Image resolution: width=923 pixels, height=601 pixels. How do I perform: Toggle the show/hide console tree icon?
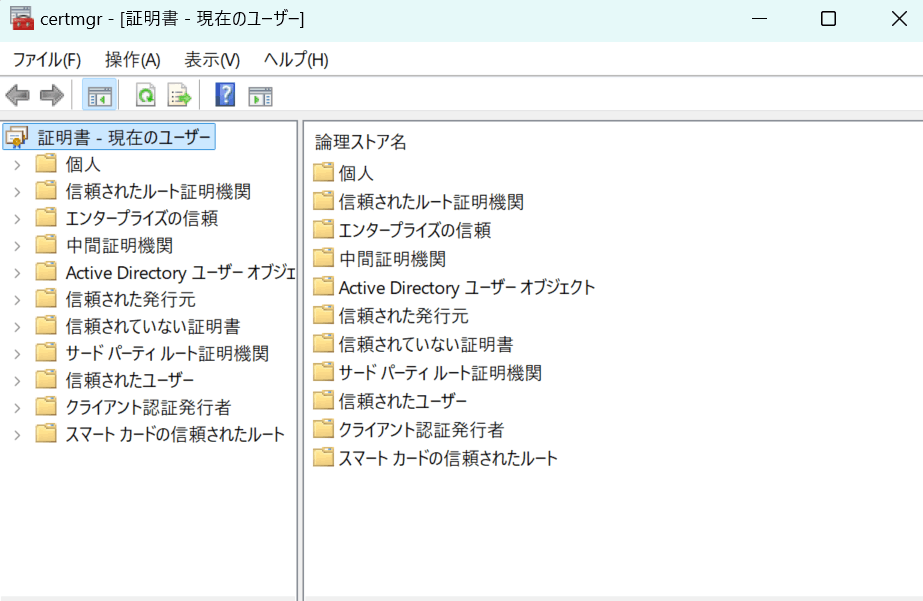pyautogui.click(x=99, y=95)
